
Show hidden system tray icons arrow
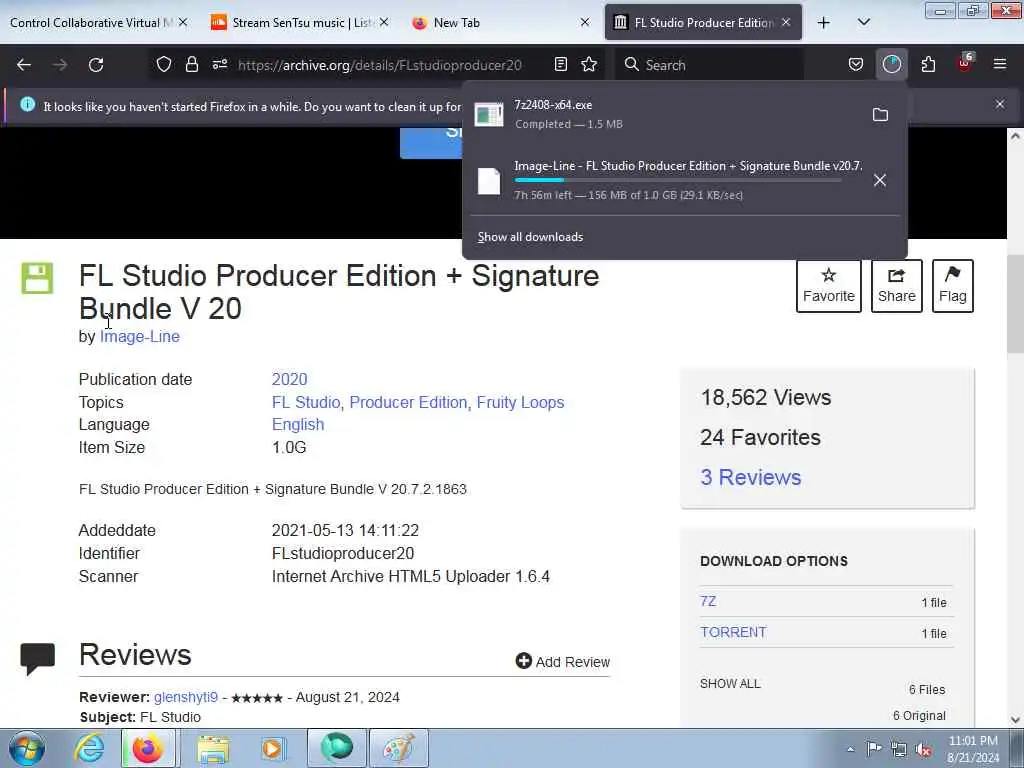click(850, 749)
